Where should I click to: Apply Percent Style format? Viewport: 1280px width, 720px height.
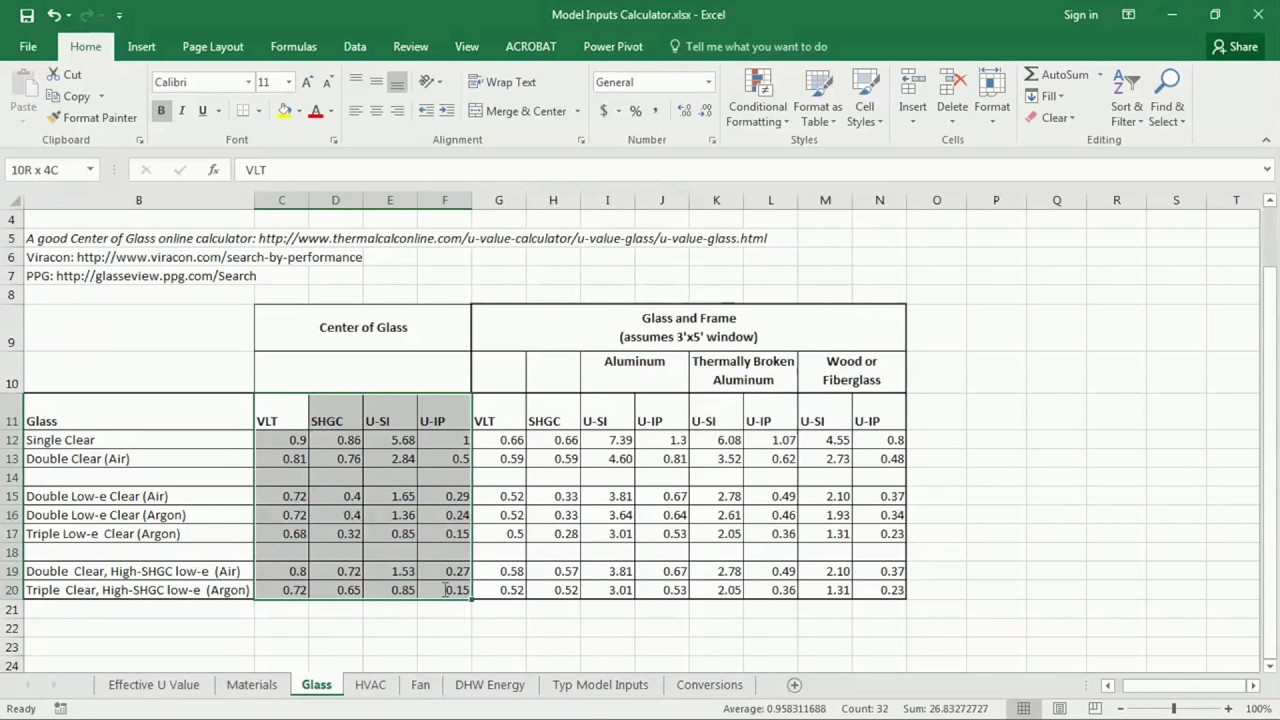click(635, 111)
